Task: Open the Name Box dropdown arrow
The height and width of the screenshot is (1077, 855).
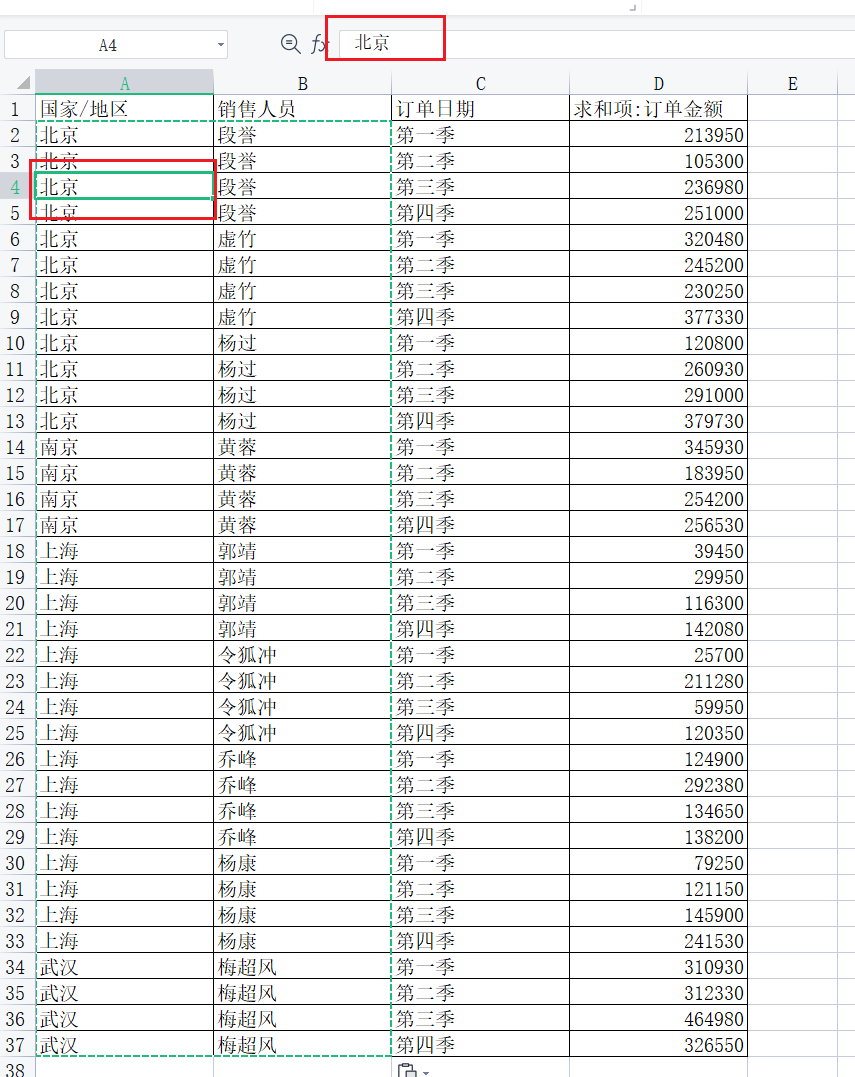Action: (220, 45)
